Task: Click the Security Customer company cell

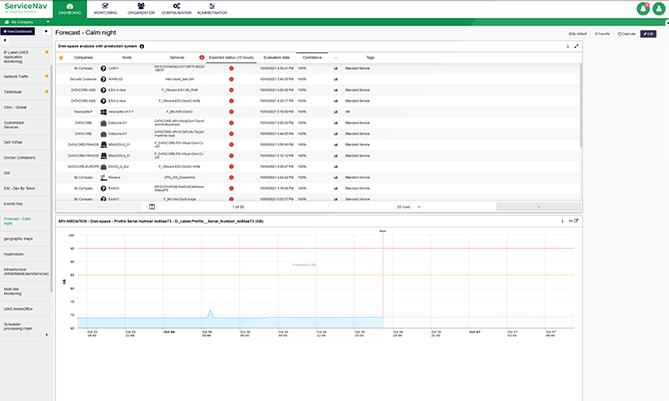Action: [83, 79]
